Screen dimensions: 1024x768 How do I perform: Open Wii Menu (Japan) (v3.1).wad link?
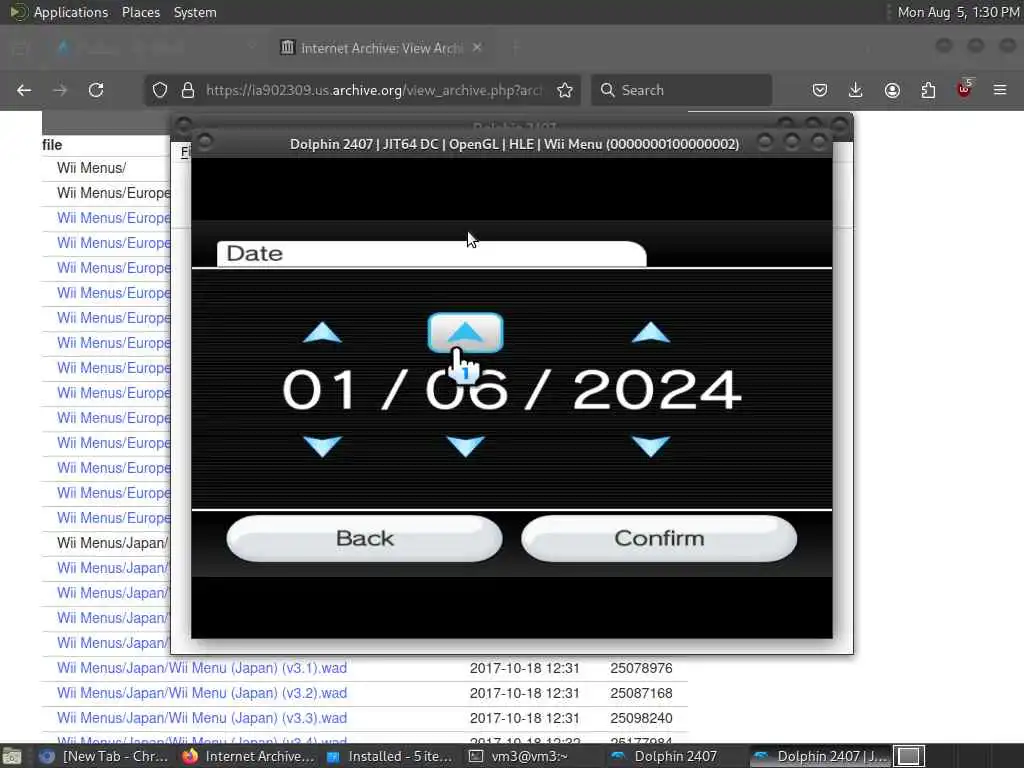(x=202, y=668)
